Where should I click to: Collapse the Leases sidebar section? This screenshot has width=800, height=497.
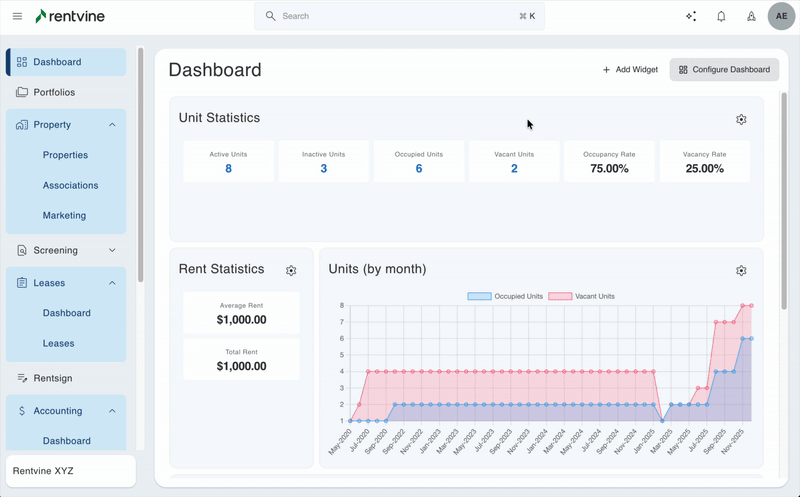click(x=112, y=283)
